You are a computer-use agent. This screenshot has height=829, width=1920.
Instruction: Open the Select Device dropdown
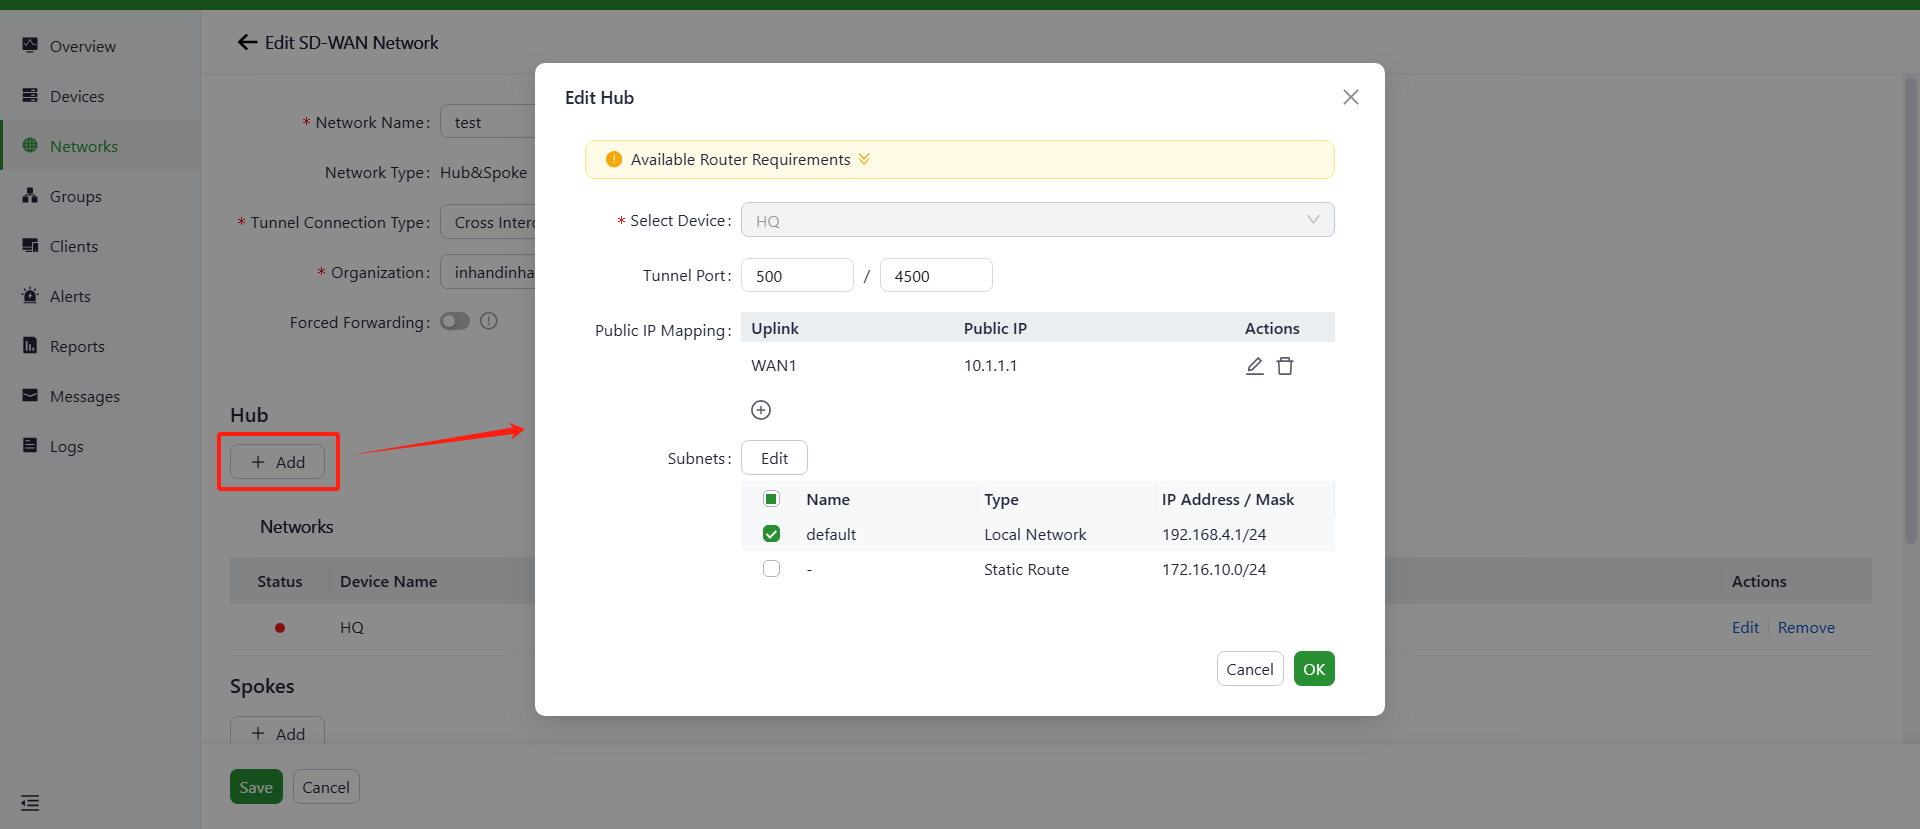point(1036,220)
